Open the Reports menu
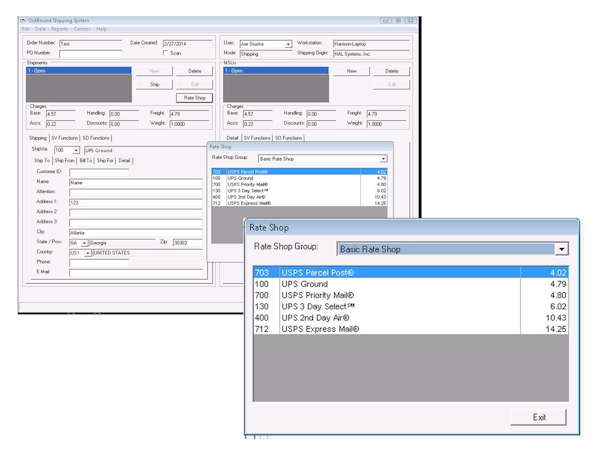This screenshot has width=600, height=450. coord(59,29)
